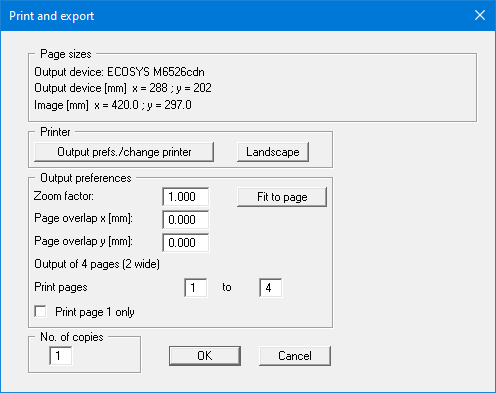The image size is (496, 393).
Task: Focus the Zoom factor input field
Action: point(186,197)
